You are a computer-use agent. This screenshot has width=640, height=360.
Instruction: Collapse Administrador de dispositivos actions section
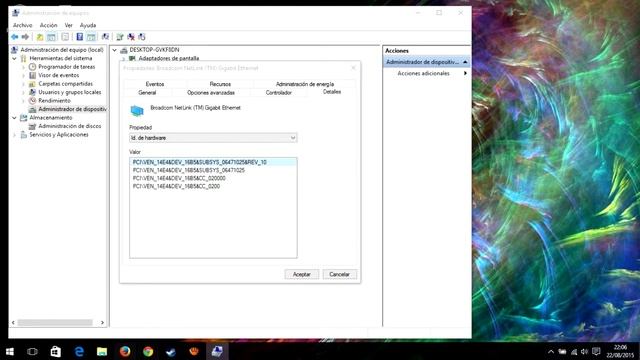click(x=465, y=62)
